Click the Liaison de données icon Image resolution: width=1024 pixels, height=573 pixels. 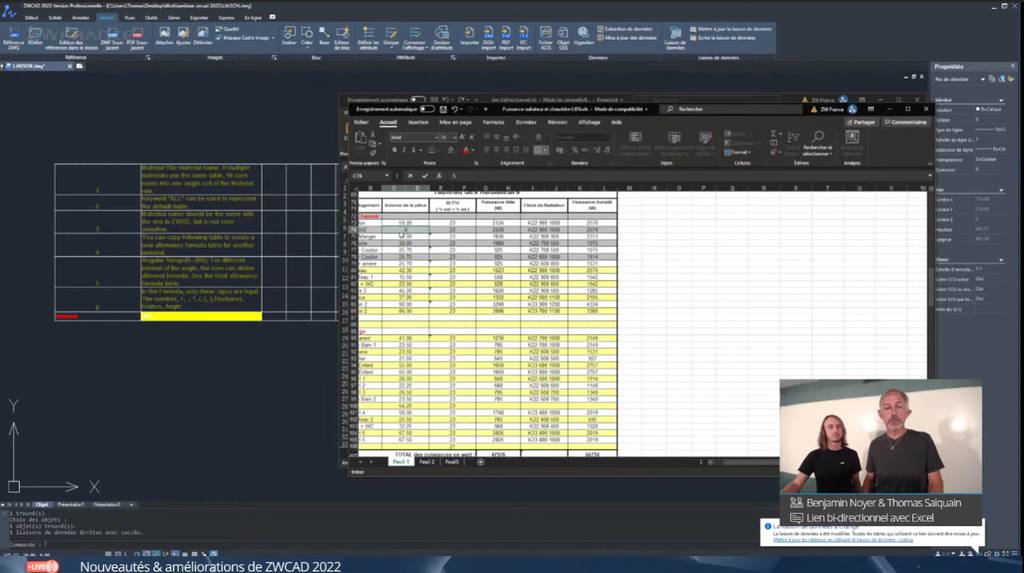(x=675, y=38)
